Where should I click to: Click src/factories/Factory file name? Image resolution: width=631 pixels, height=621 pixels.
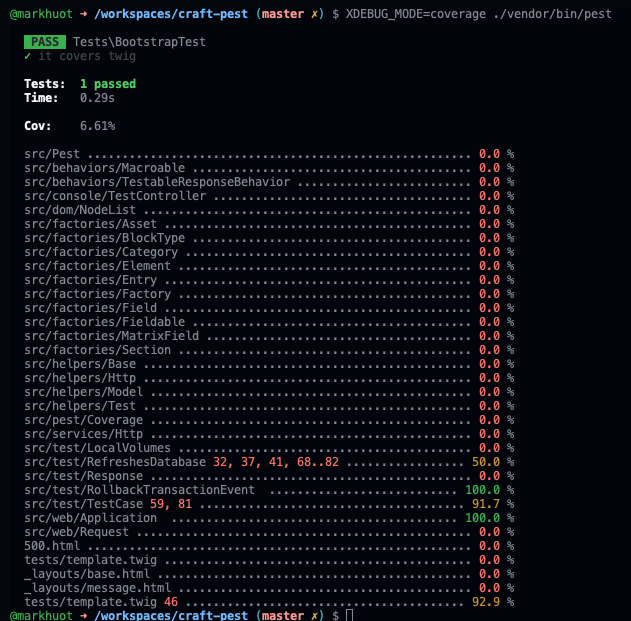(97, 294)
